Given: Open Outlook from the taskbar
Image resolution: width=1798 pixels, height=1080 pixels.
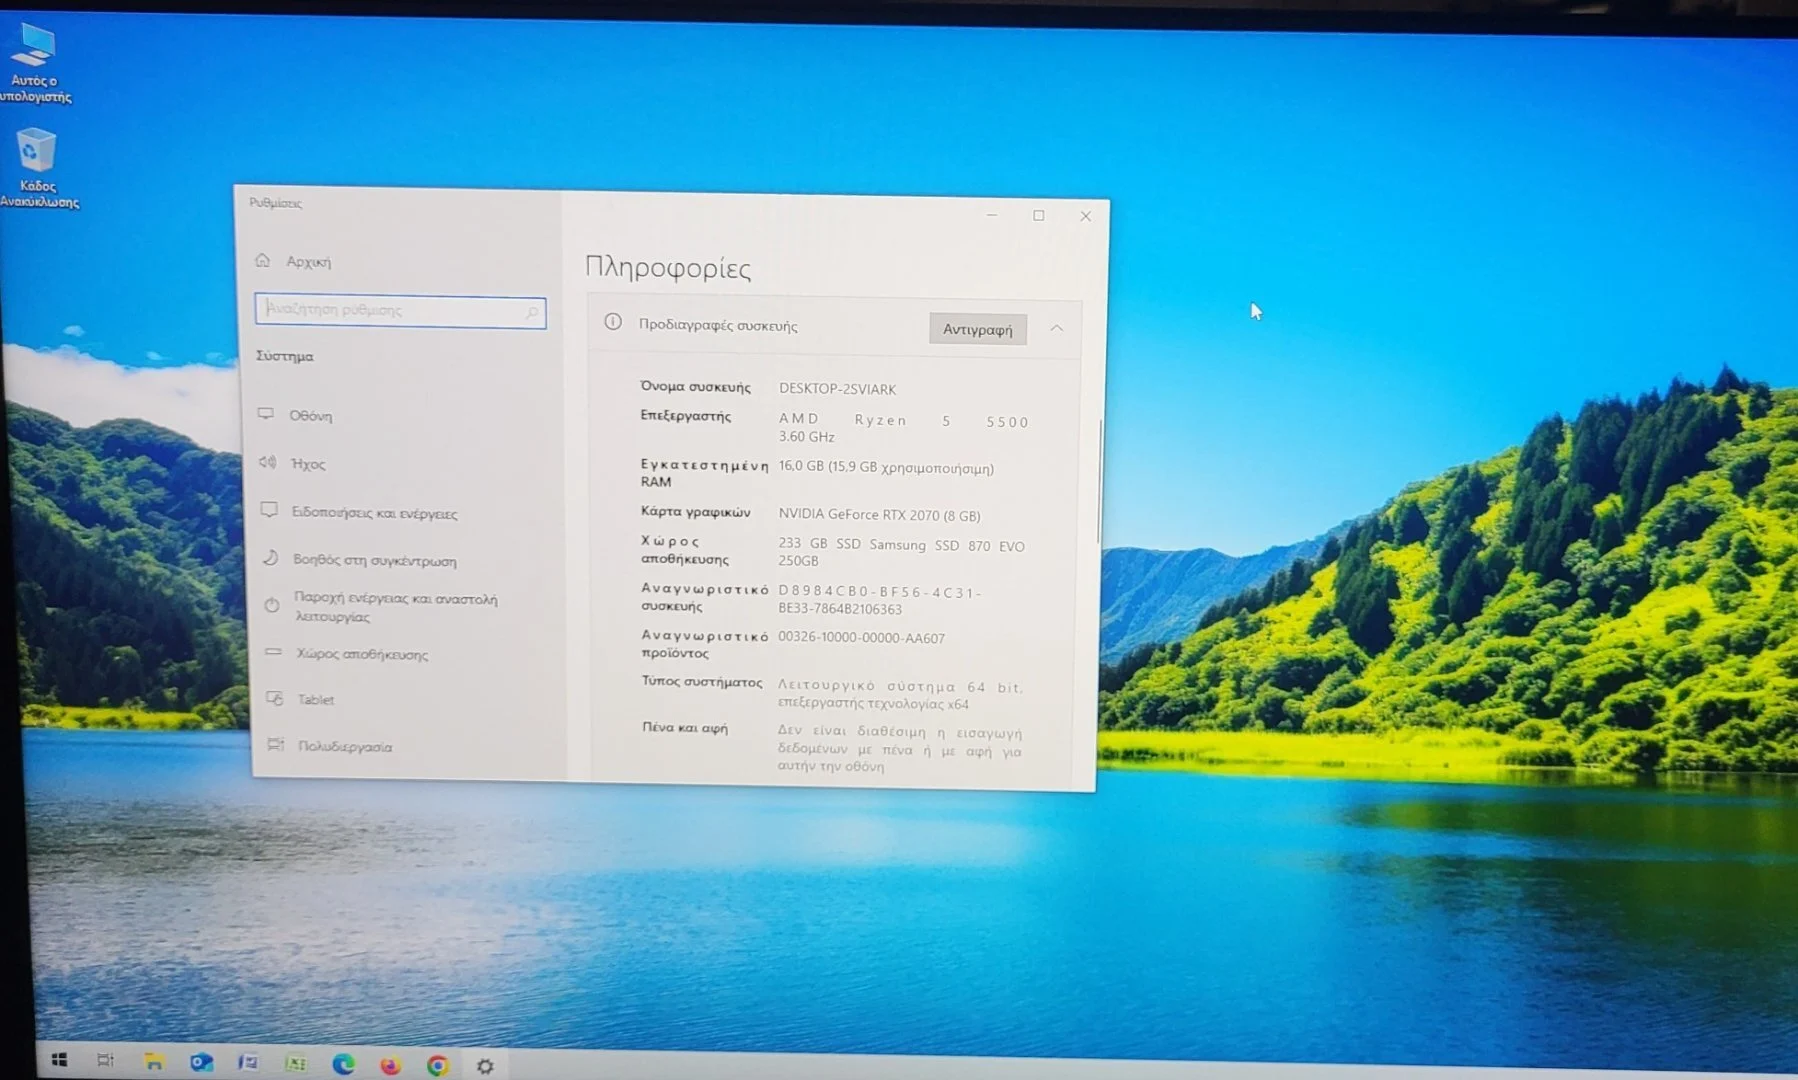Looking at the screenshot, I should [201, 1062].
